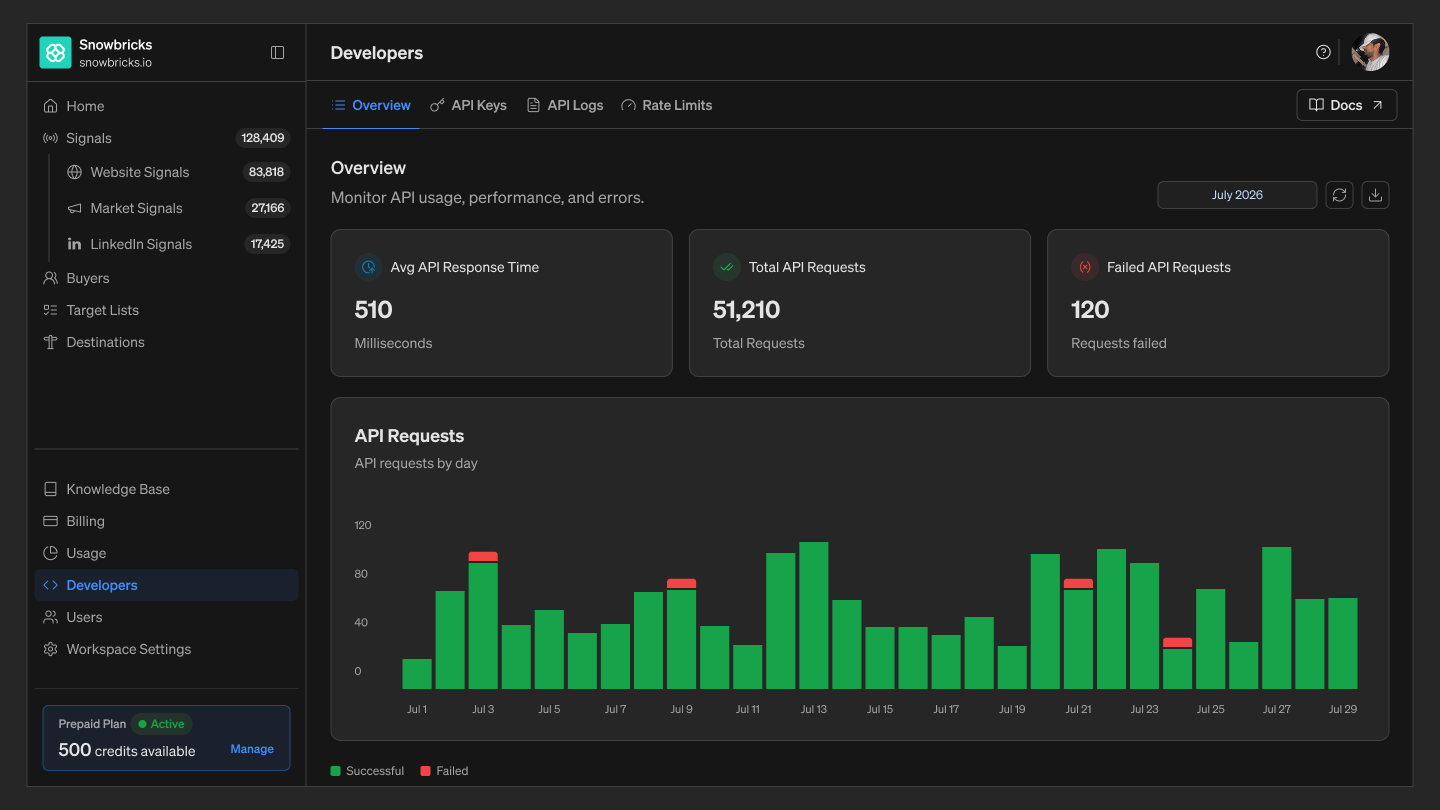This screenshot has height=810, width=1440.
Task: Click the Failed API Requests card
Action: 1218,303
